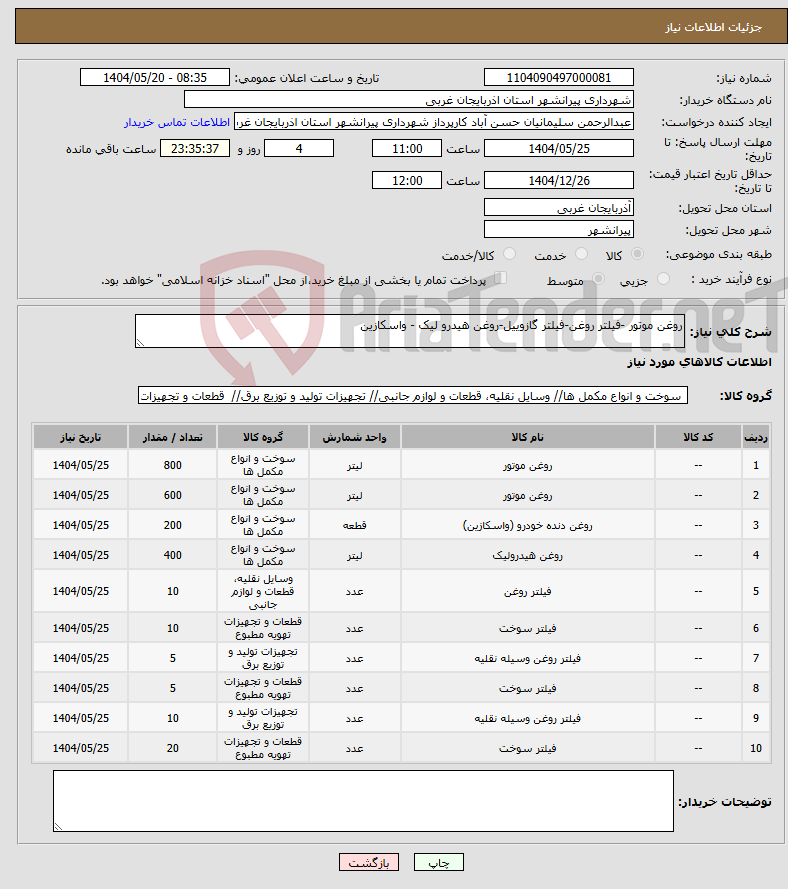Viewport: 788px width, 889px height.
Task: Click the گروه کالا column header
Action: 263,437
